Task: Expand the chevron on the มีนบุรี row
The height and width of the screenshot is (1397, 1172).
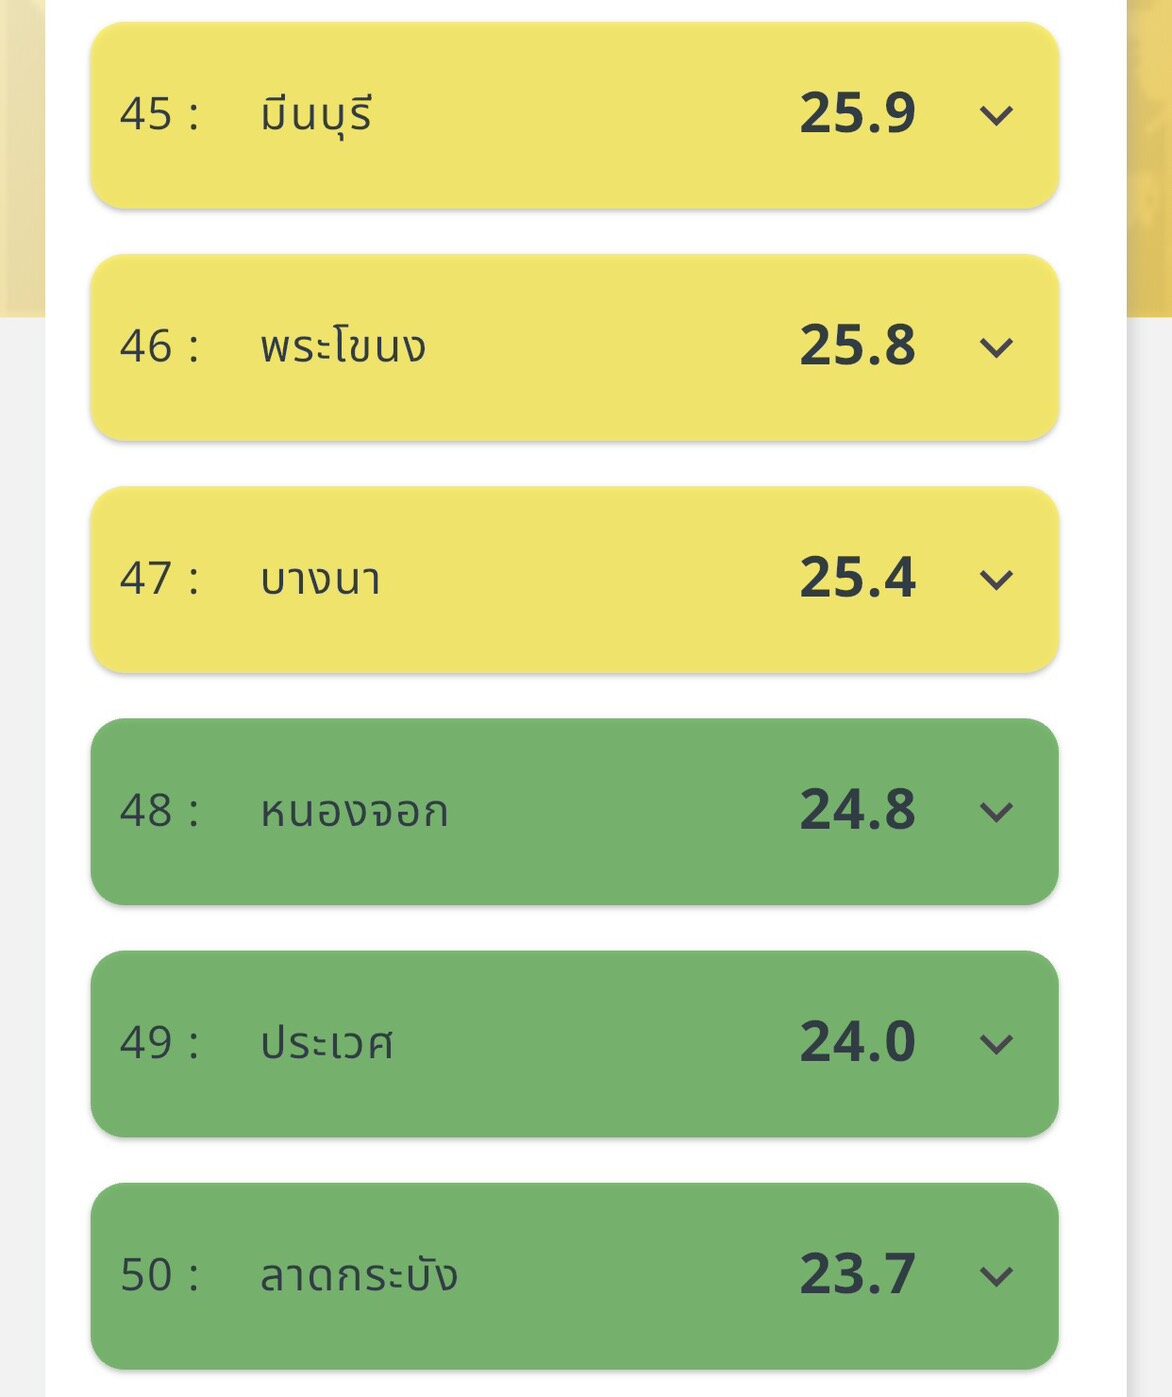Action: 996,116
